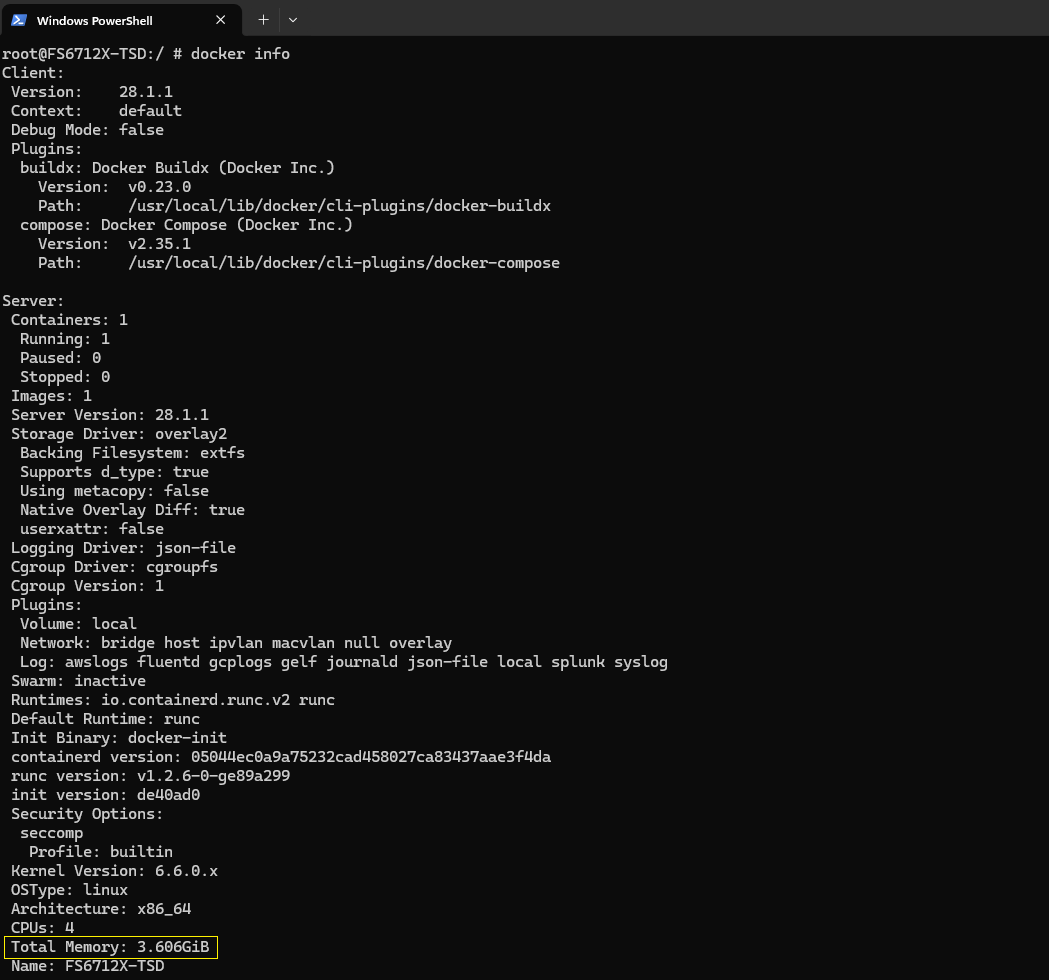Click the Architecture x86_64 line
The image size is (1049, 980).
pos(100,909)
